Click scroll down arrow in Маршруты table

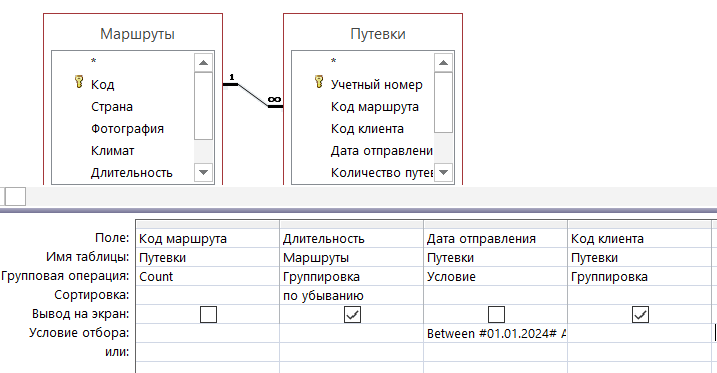click(x=203, y=172)
